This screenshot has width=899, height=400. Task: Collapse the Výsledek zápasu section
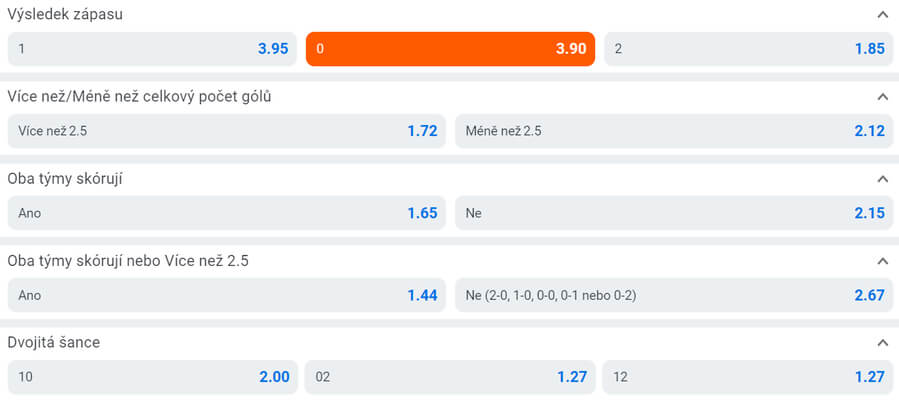pyautogui.click(x=882, y=15)
